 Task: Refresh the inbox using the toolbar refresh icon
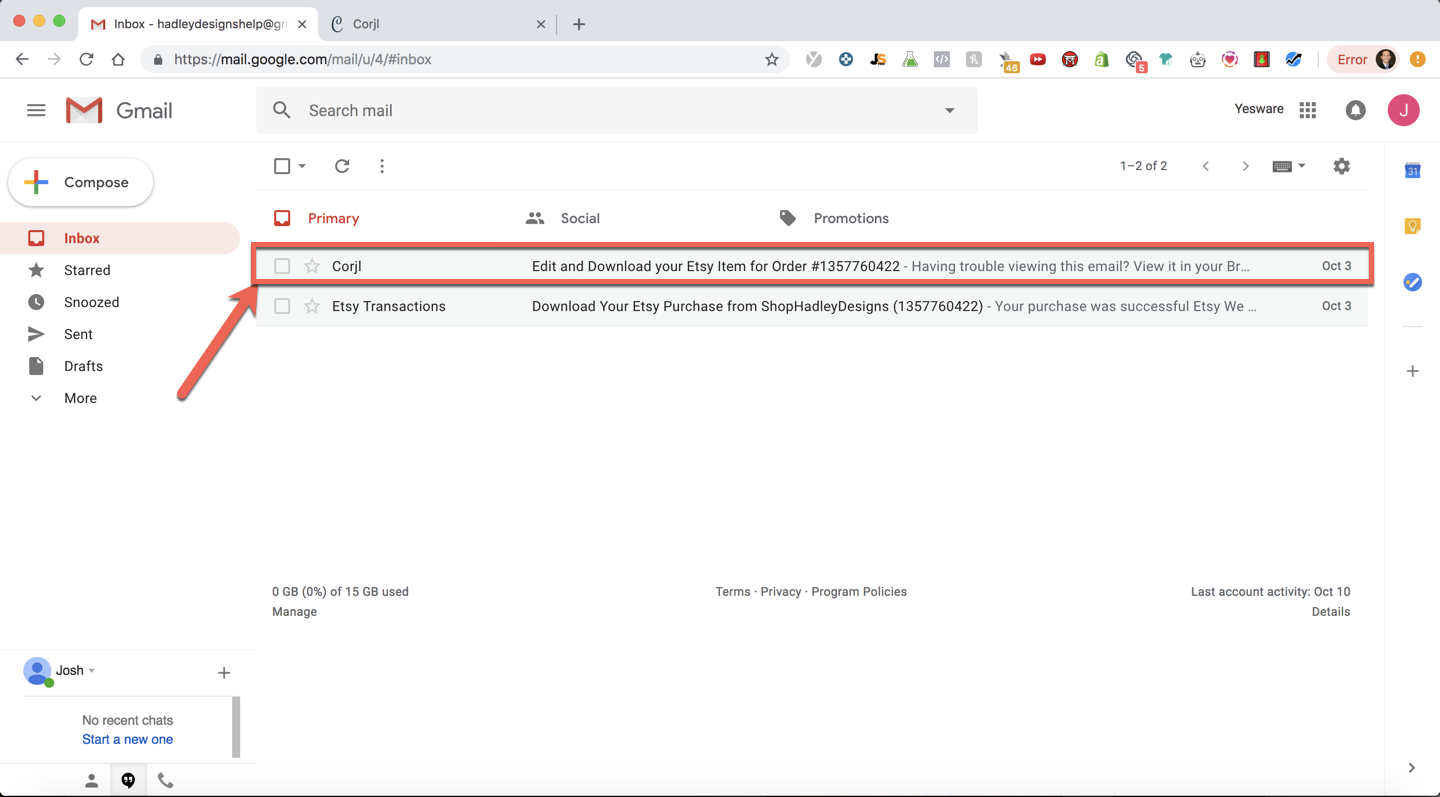[x=342, y=166]
